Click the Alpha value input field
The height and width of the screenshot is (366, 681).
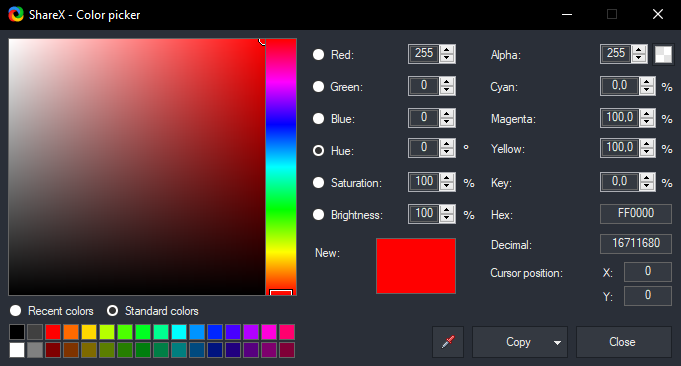pos(616,54)
